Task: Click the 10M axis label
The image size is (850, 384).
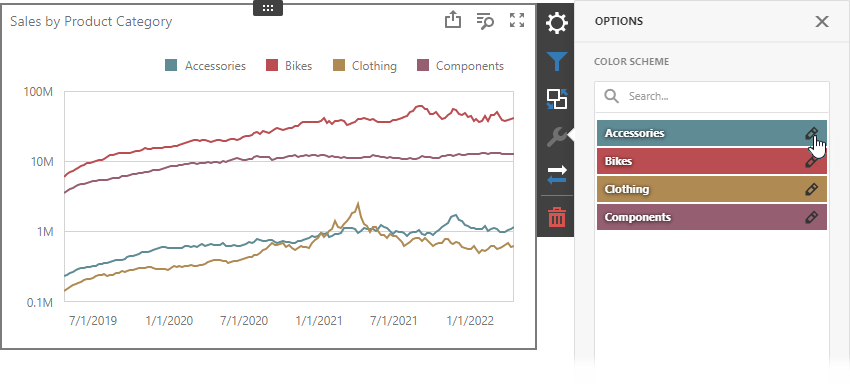Action: click(x=41, y=162)
